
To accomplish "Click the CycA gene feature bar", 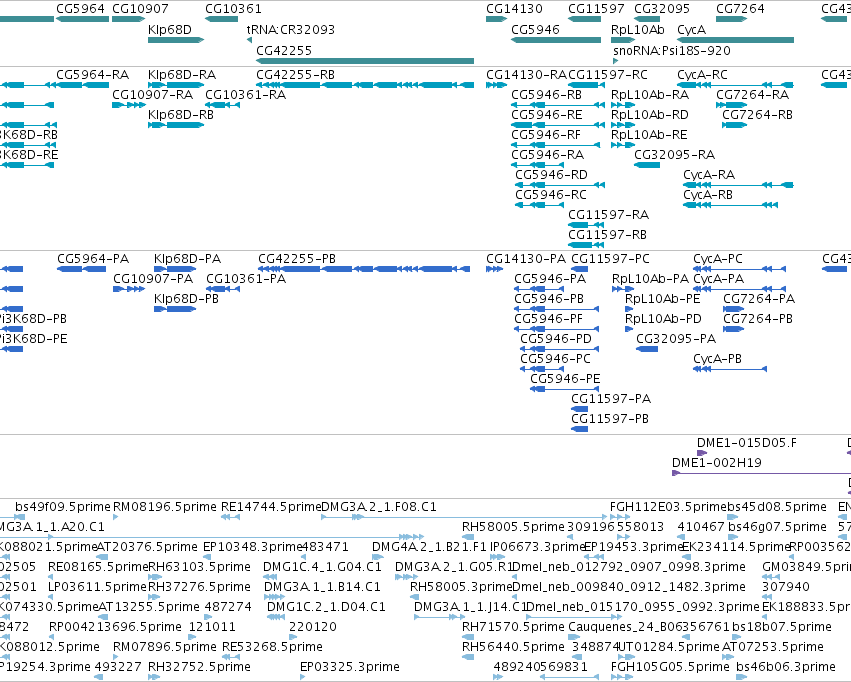I will point(735,40).
